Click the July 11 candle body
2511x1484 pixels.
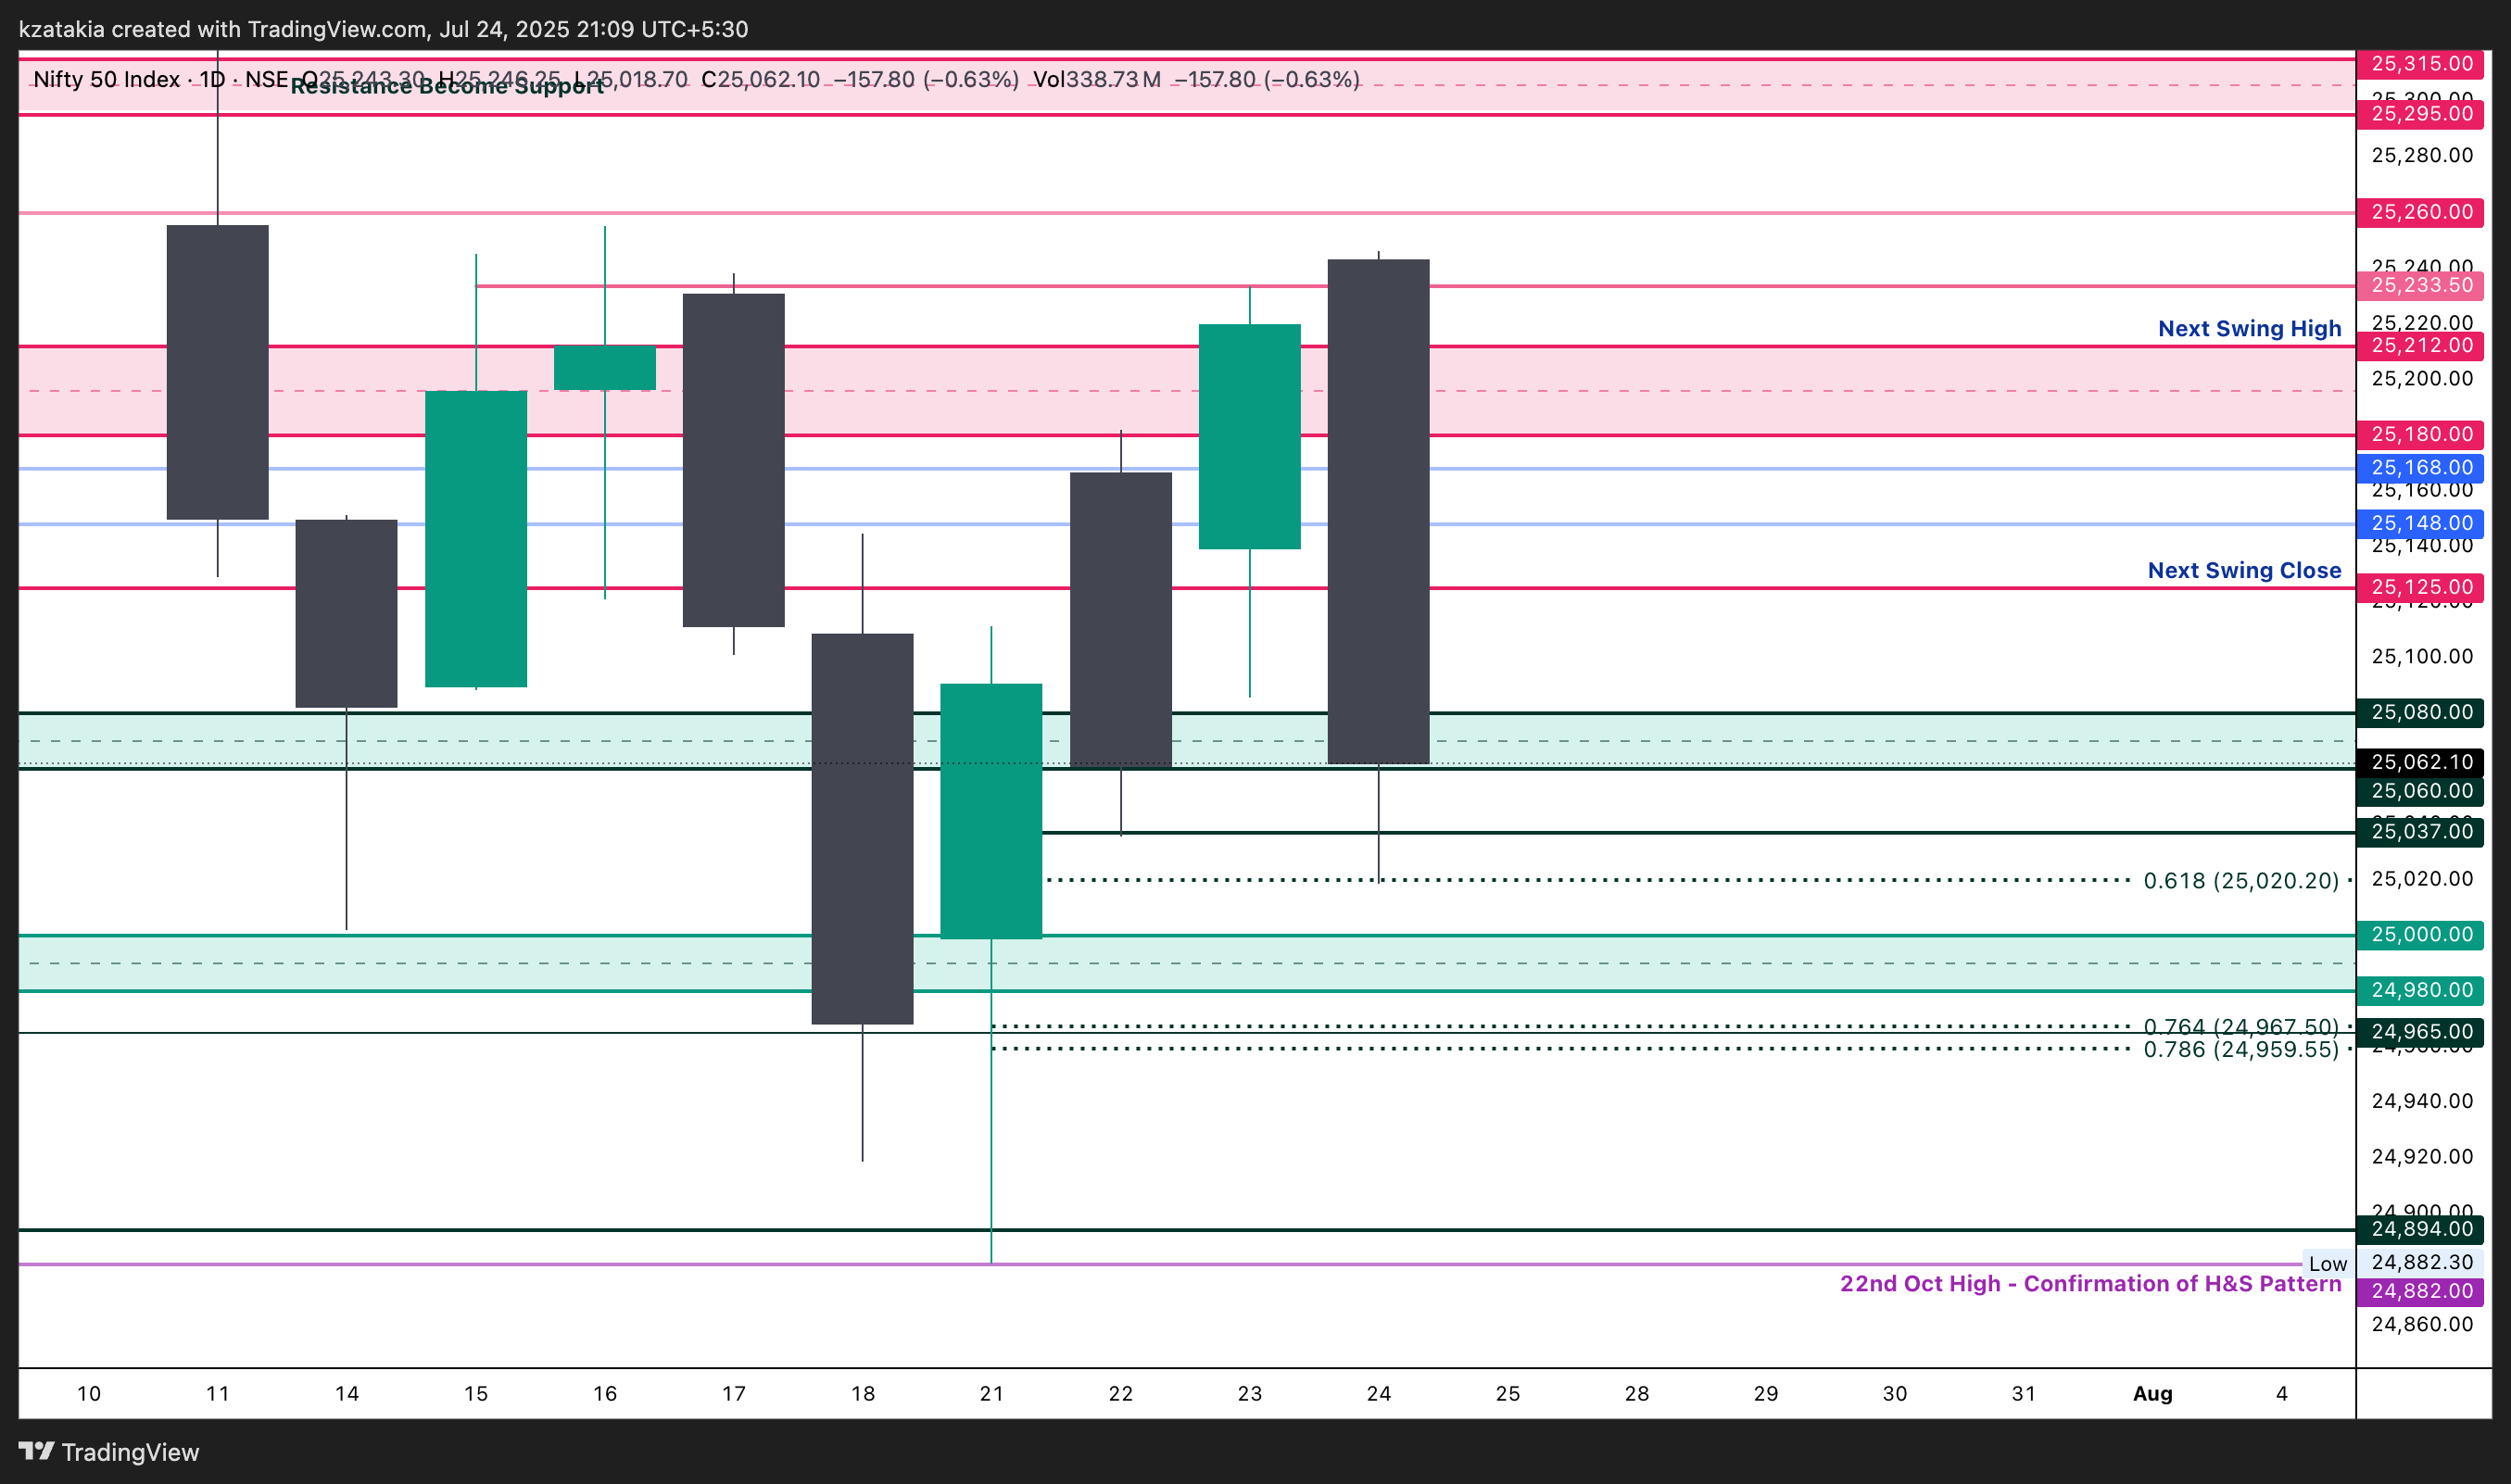(x=217, y=372)
